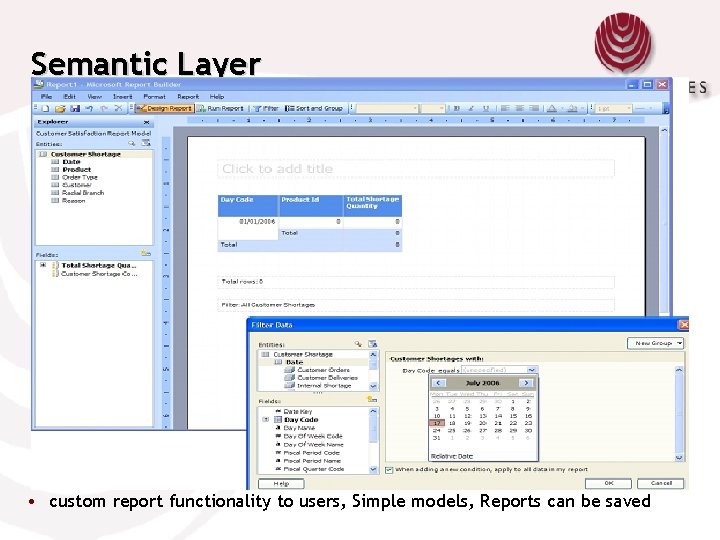Click the font color swatch icon
Viewport: 720px width, 540px height.
pos(552,109)
